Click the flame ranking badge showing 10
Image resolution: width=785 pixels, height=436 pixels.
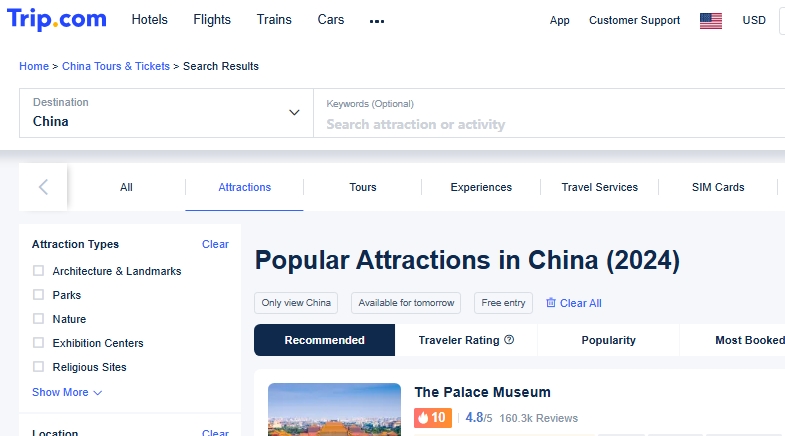pos(433,418)
